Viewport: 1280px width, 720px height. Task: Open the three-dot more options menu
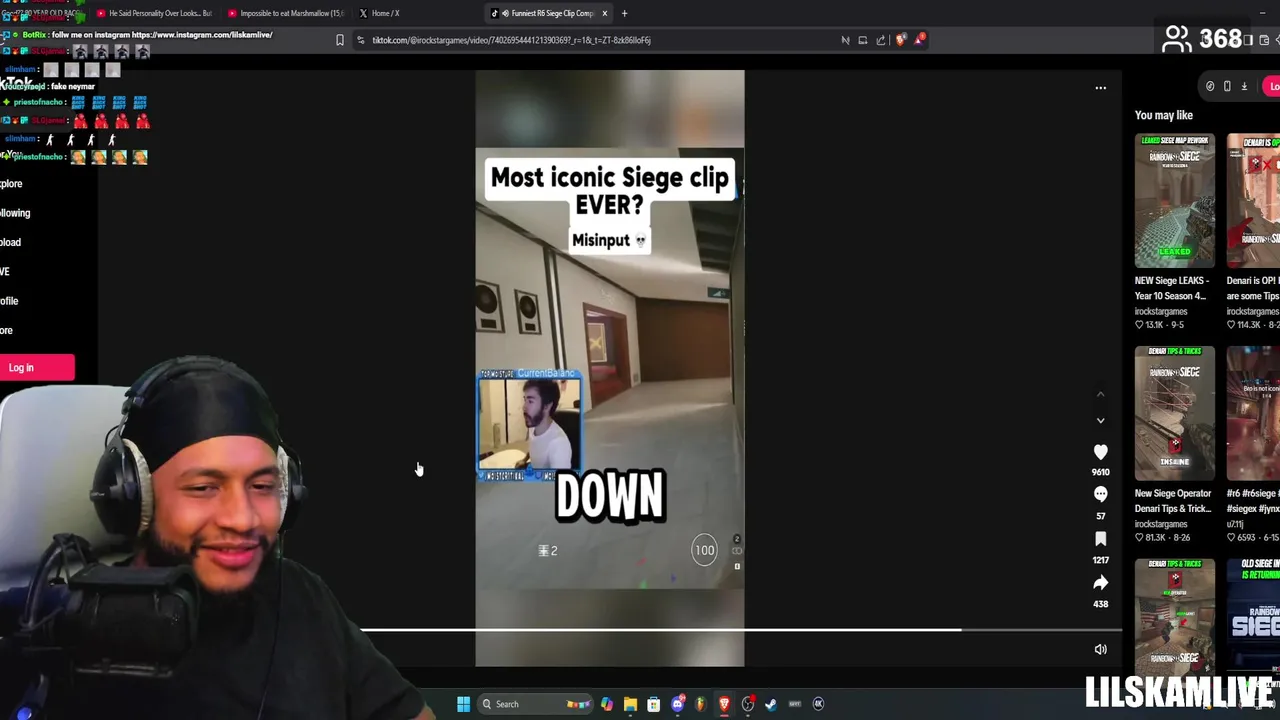click(x=1100, y=88)
